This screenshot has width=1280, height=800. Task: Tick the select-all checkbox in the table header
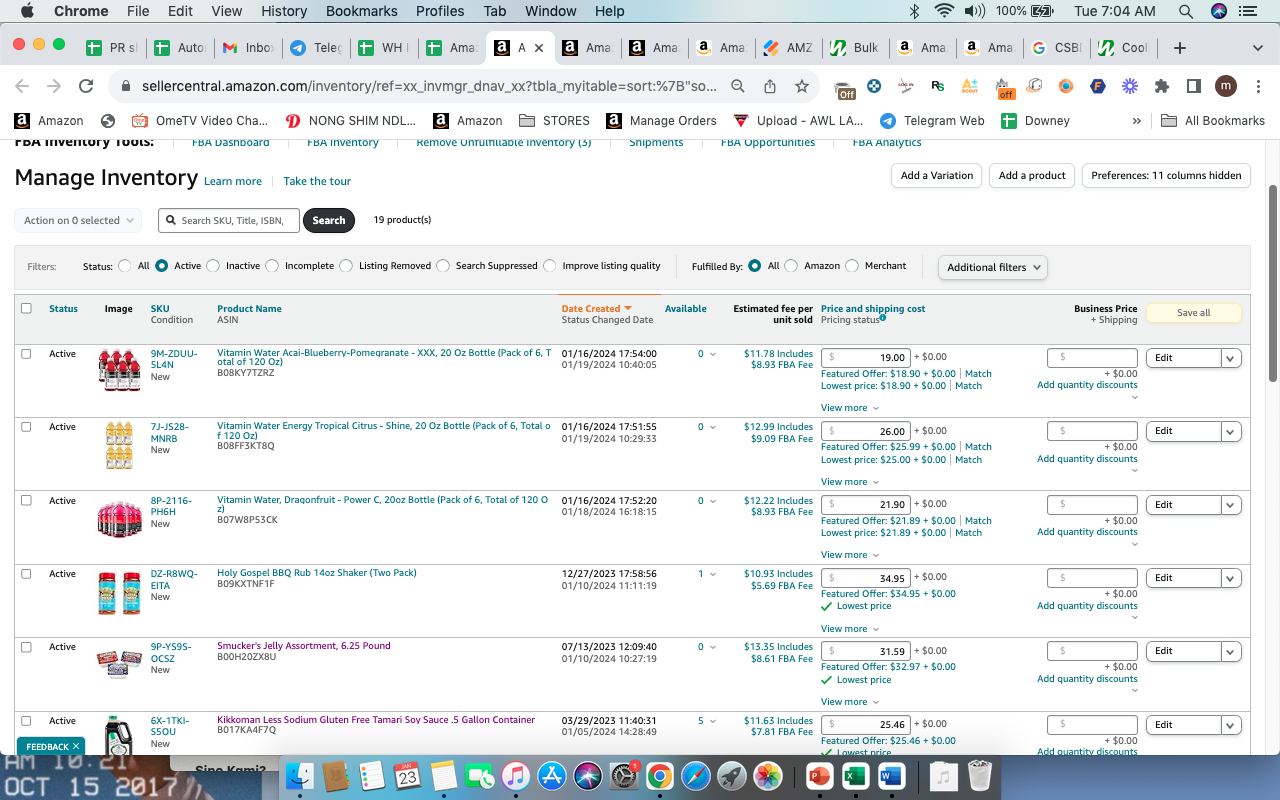click(26, 308)
